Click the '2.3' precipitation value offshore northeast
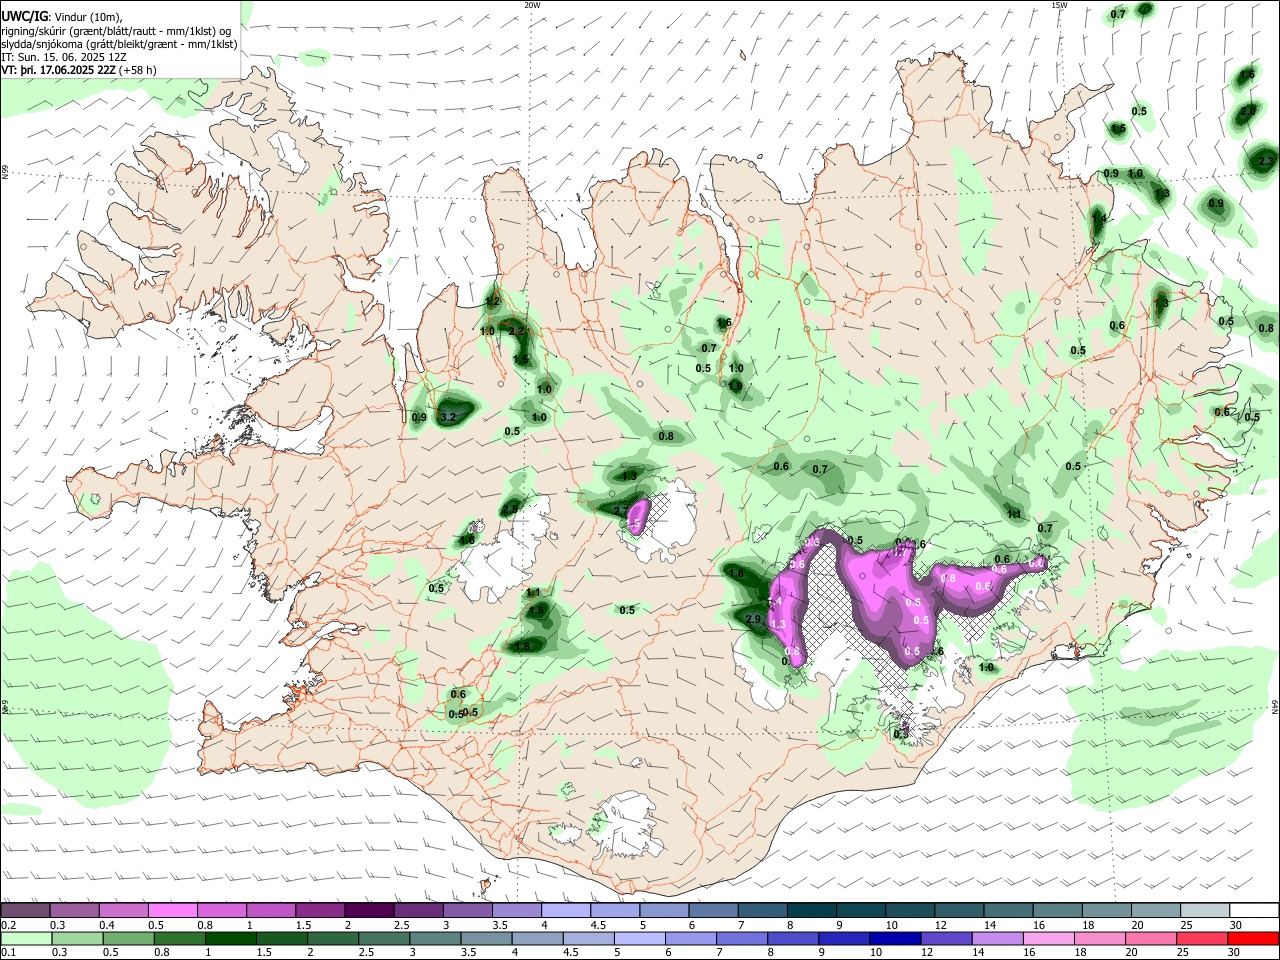Viewport: 1280px width, 960px height. [x=1266, y=161]
